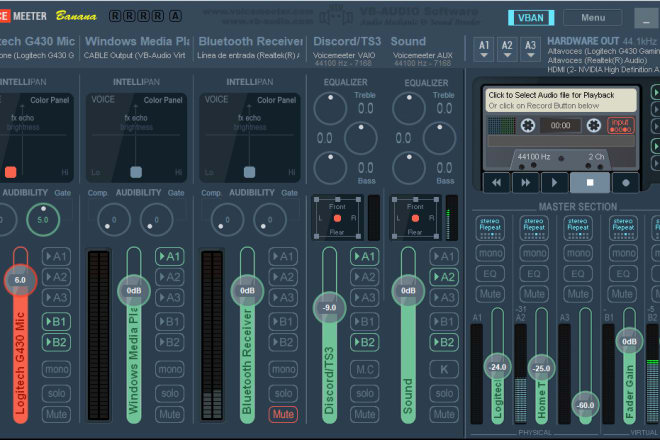Toggle B1 routing on Logitech G430 Mic
The image size is (660, 440).
[56, 322]
